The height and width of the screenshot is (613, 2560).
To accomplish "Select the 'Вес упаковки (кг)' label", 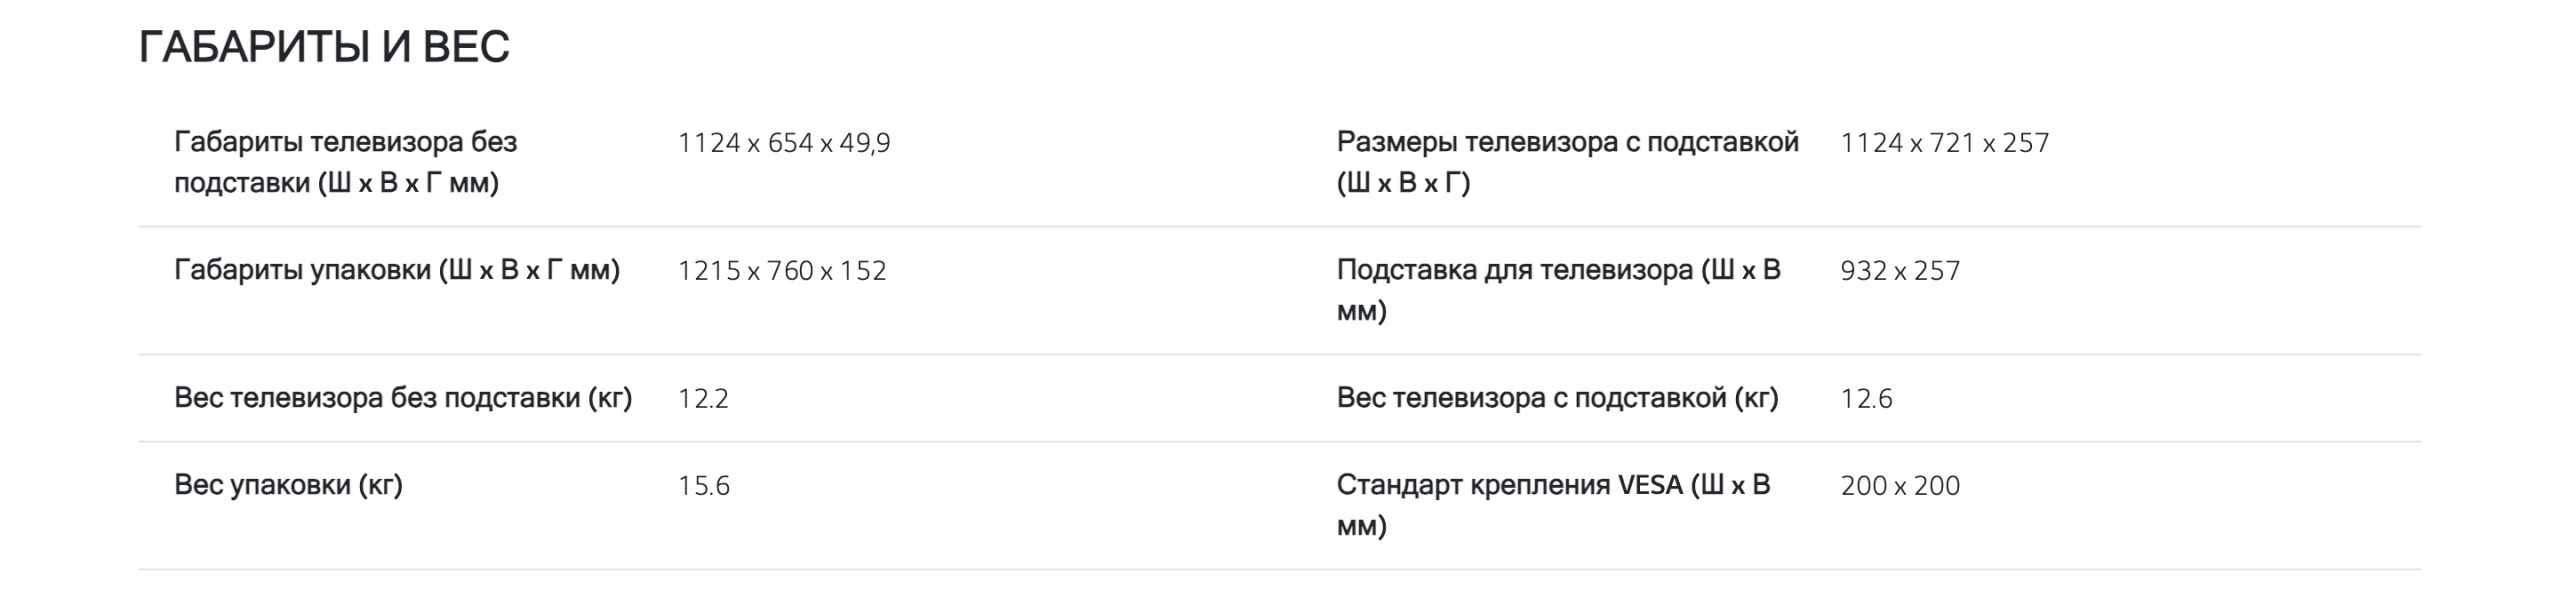I will [288, 486].
